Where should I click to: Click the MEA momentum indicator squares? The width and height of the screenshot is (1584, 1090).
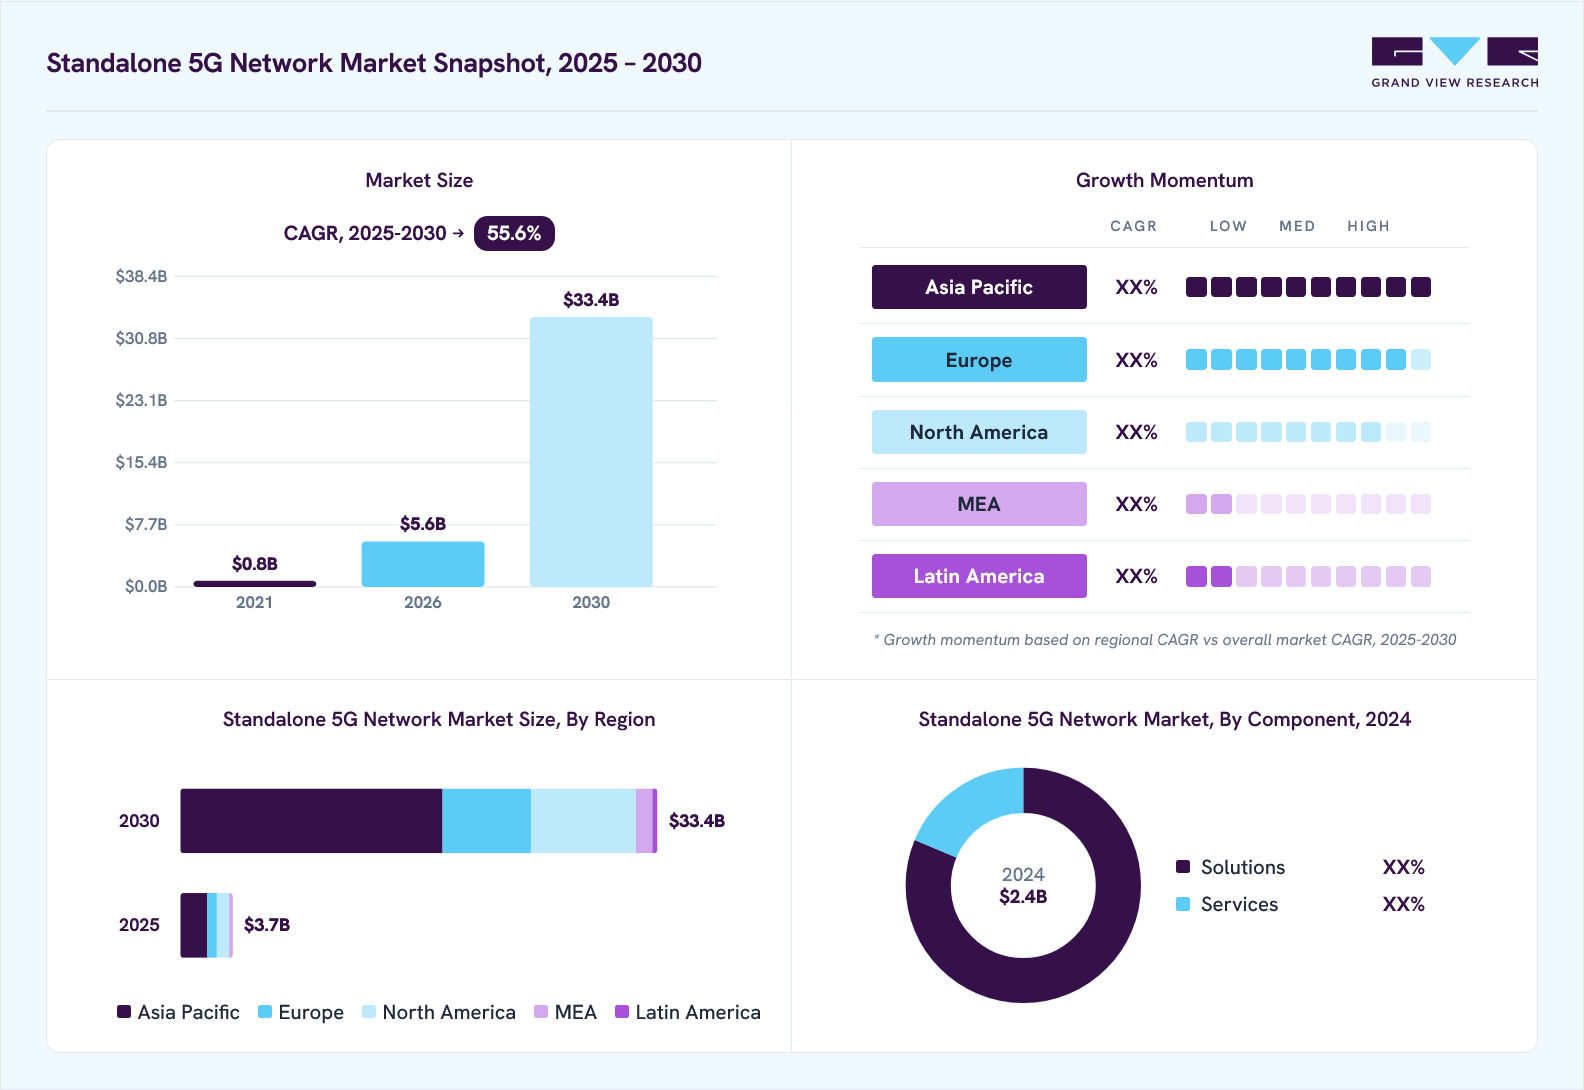[x=1308, y=504]
